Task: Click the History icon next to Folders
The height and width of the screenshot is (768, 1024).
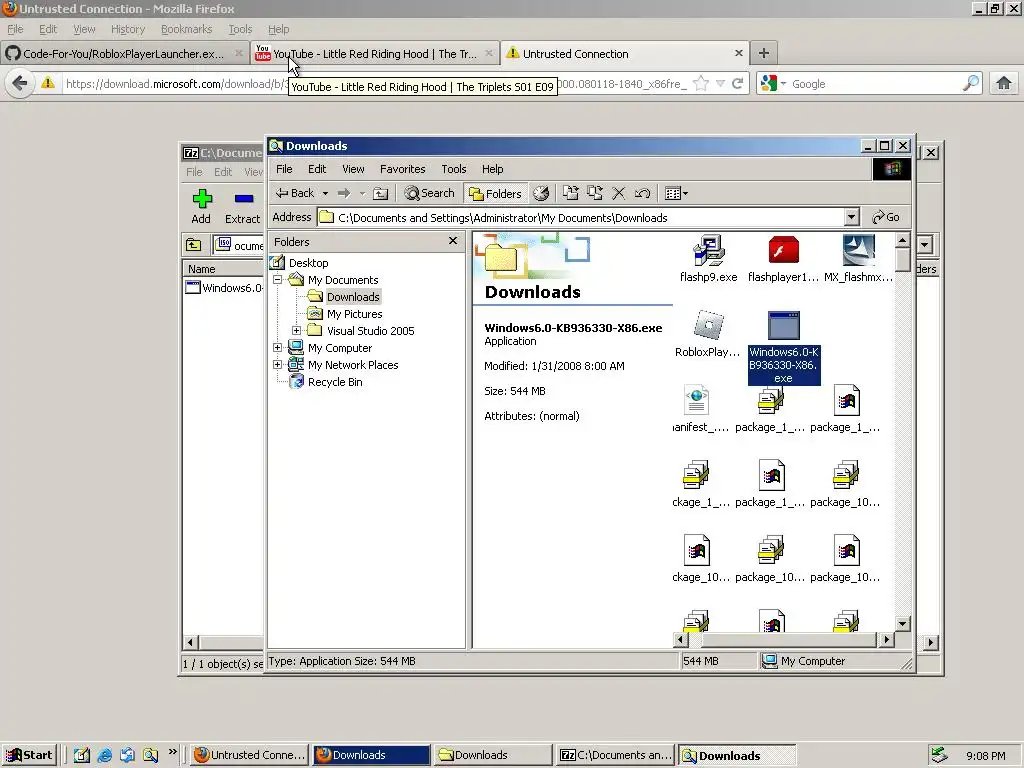Action: tap(541, 193)
